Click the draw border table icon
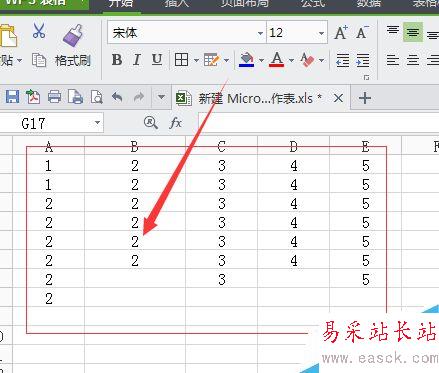The width and height of the screenshot is (439, 373). point(212,60)
